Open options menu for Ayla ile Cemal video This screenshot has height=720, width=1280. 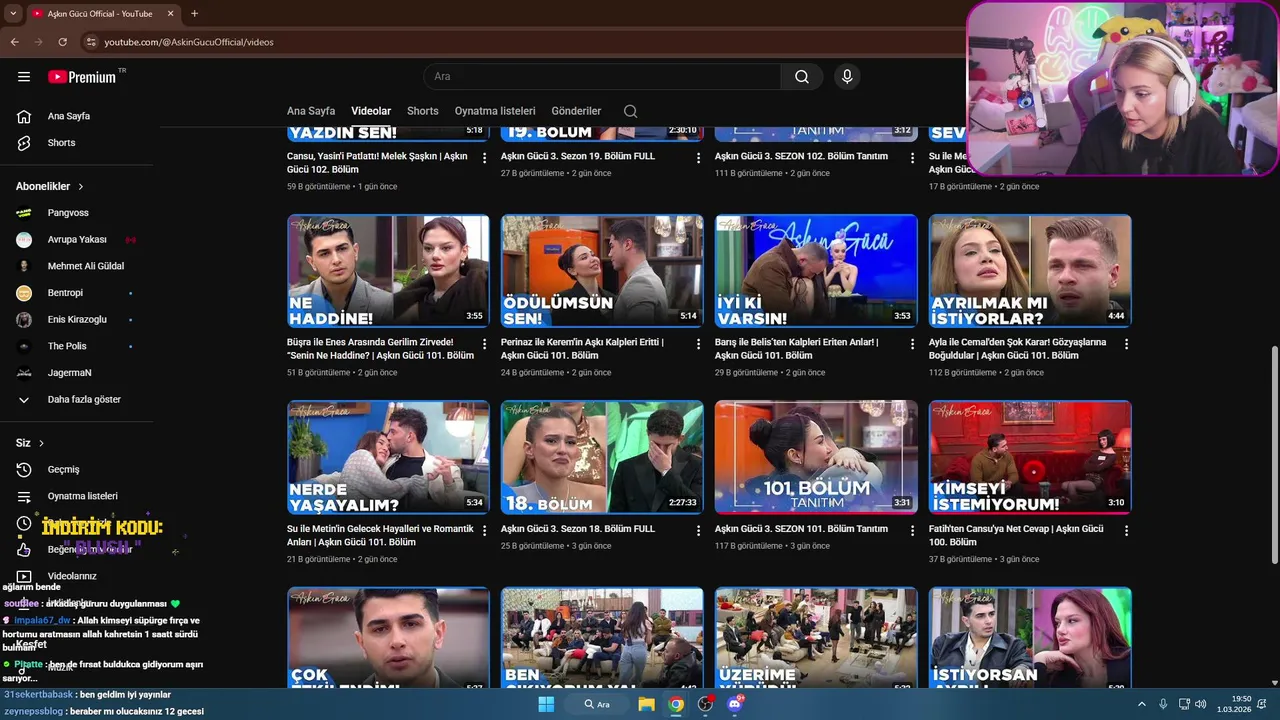(1127, 344)
